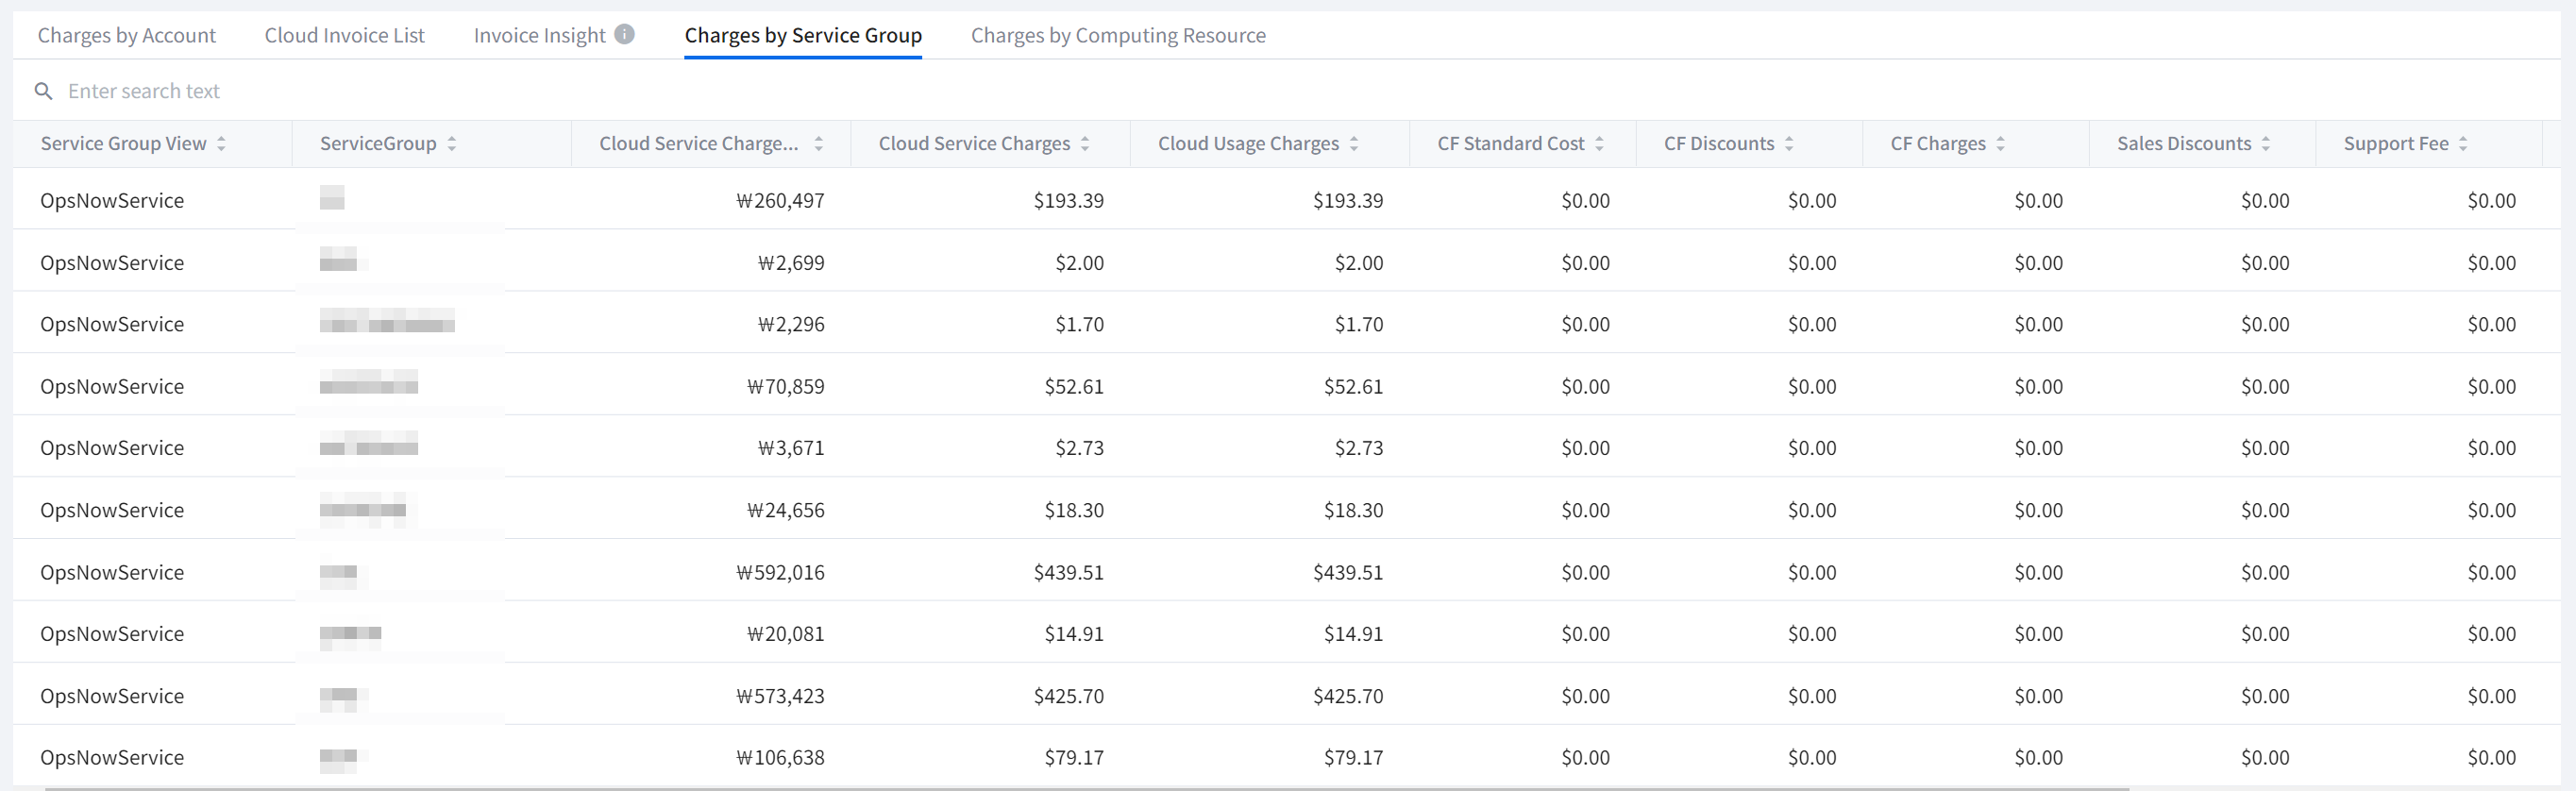Open the Invoice Insight tab
Viewport: 2576px width, 791px height.
[539, 36]
